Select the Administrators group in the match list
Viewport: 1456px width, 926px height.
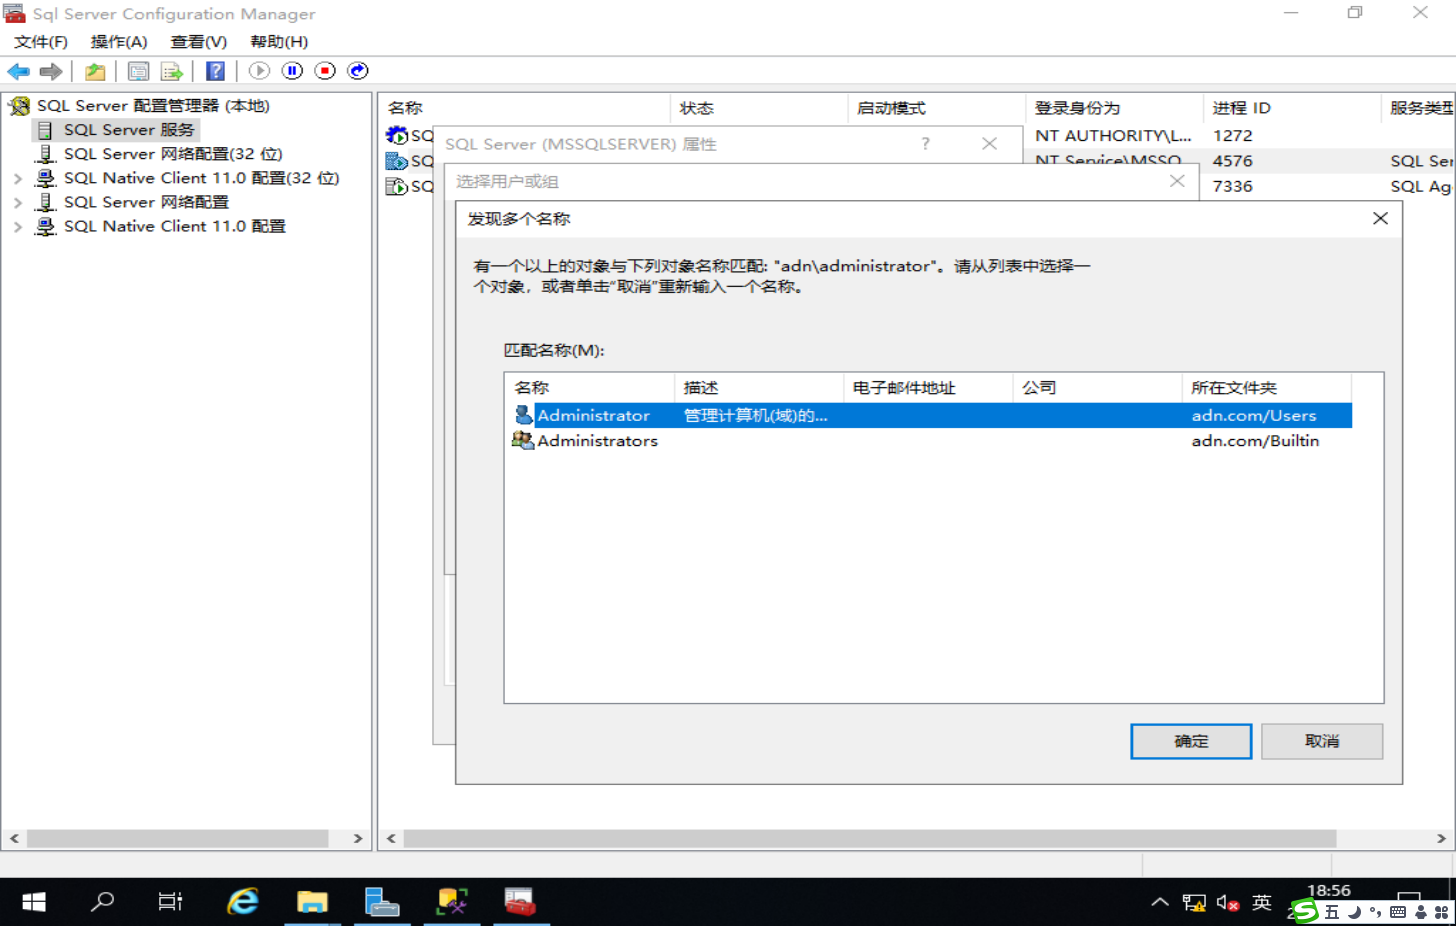pos(597,440)
